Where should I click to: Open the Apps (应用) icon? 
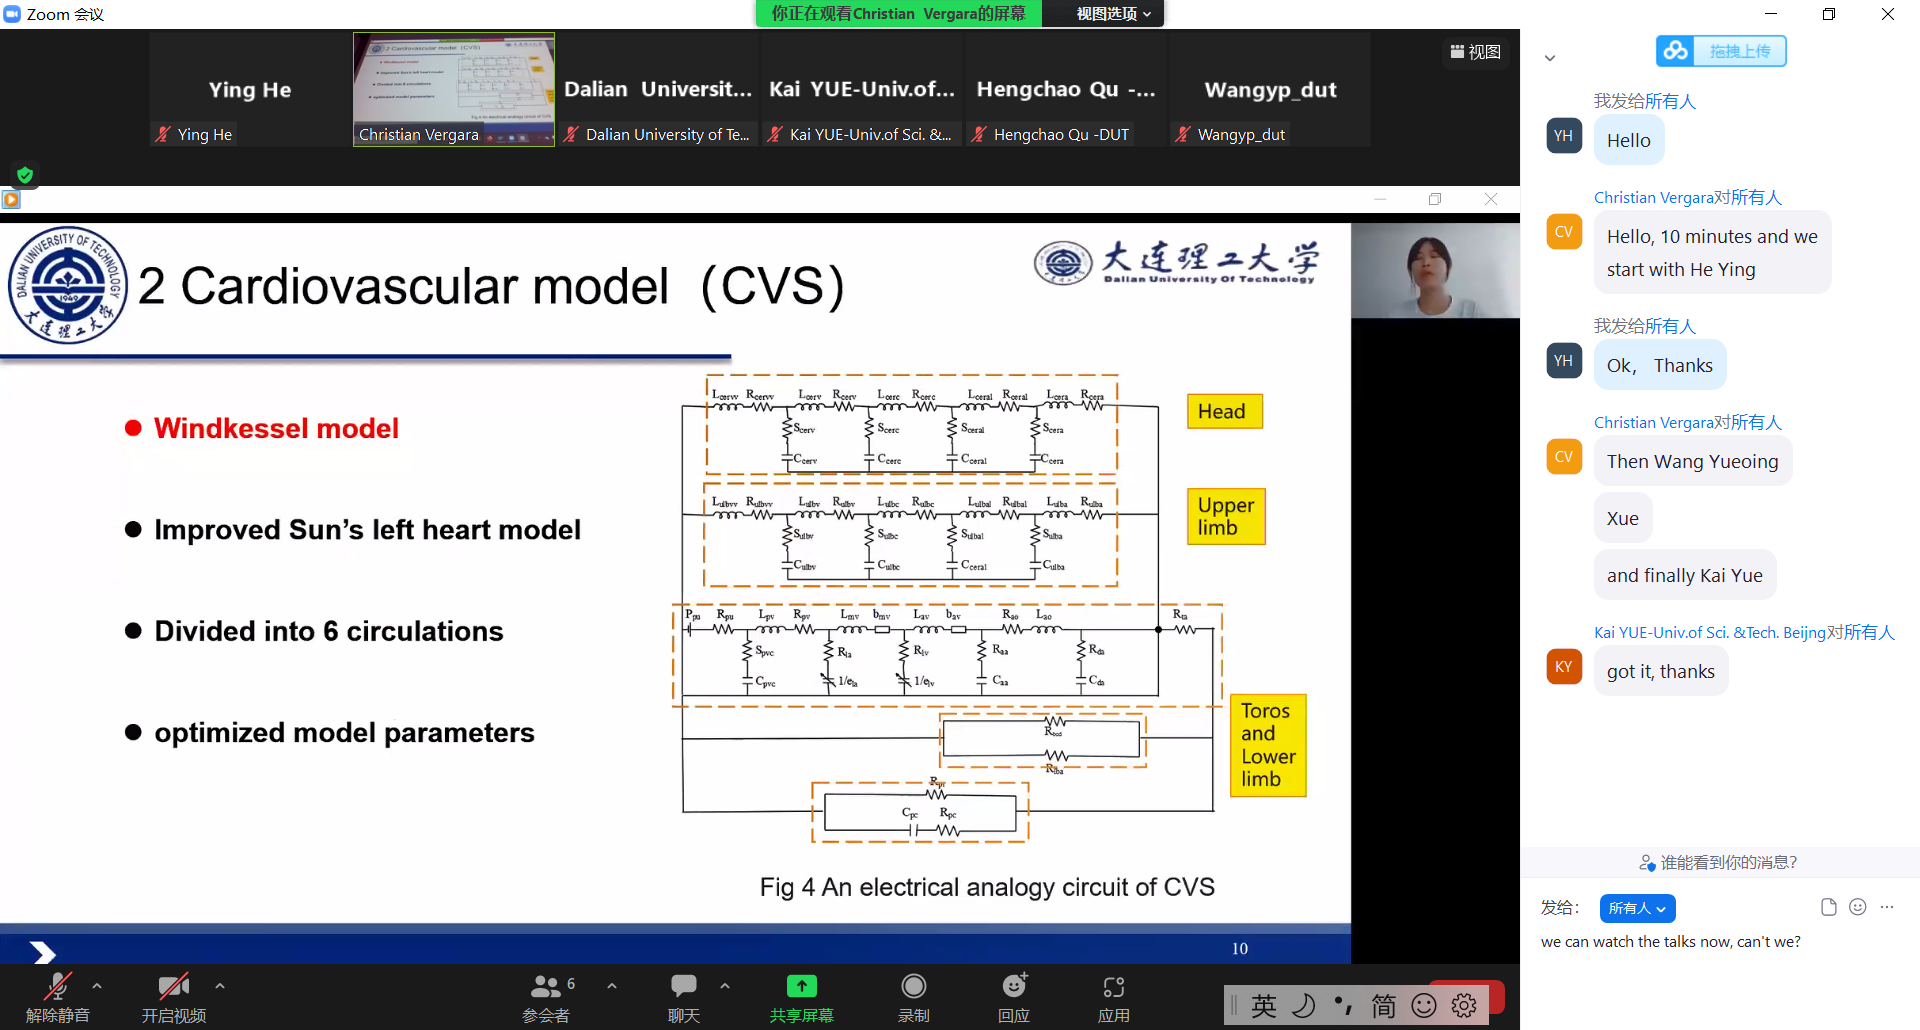(x=1113, y=988)
